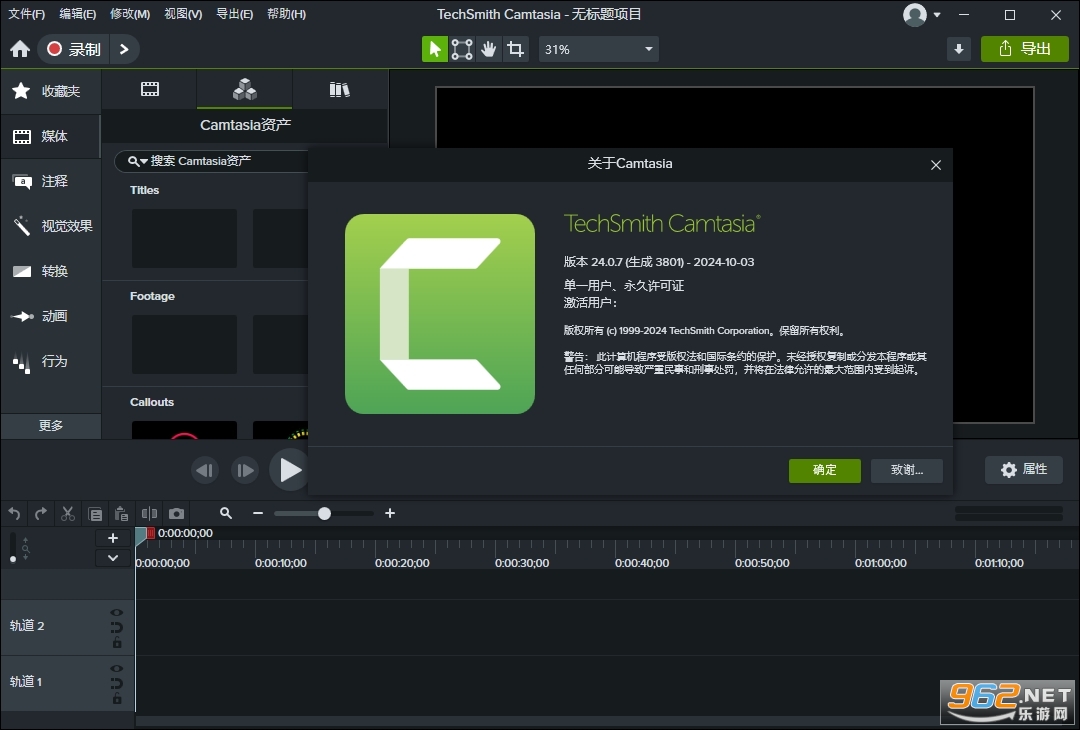Toggle track 1 visibility eye
The height and width of the screenshot is (730, 1080).
(x=116, y=669)
